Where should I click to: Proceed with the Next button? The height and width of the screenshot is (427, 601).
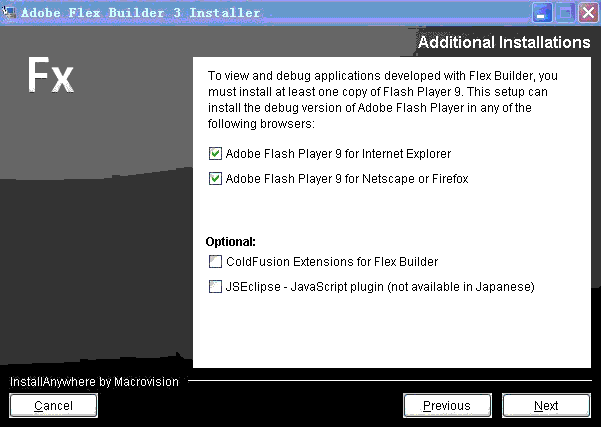pos(546,406)
